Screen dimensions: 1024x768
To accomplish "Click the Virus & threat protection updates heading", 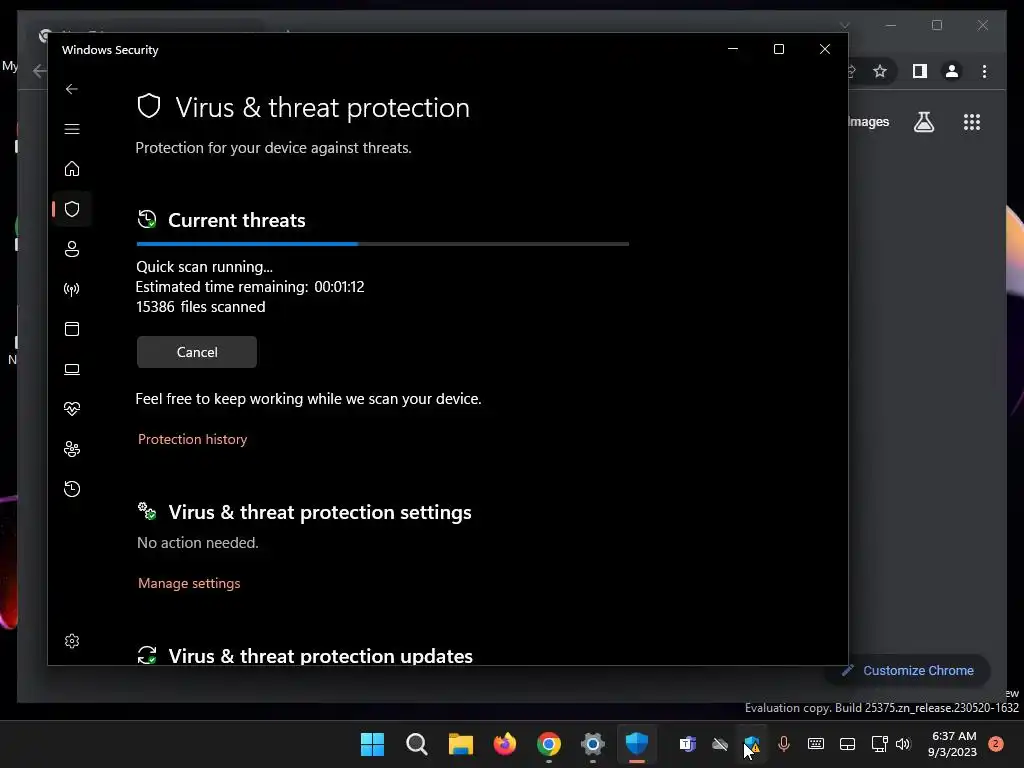I will pos(321,656).
